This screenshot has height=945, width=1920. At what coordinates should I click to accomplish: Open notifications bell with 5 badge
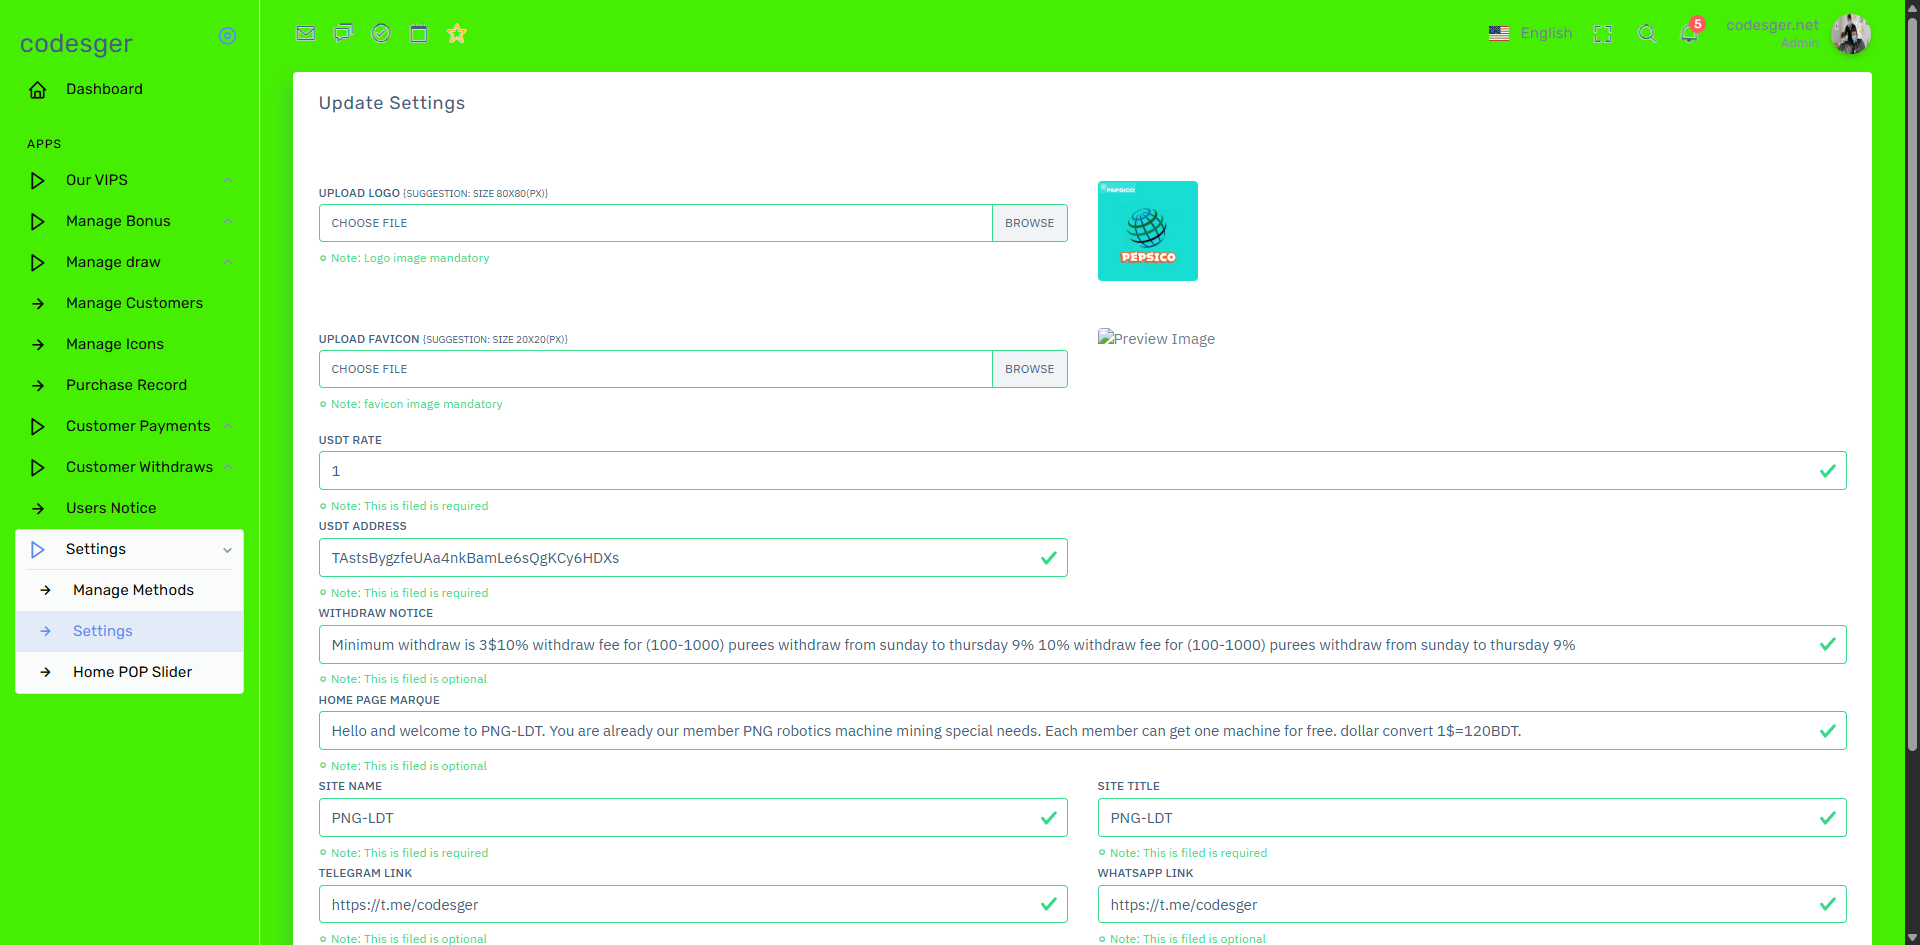(x=1690, y=32)
